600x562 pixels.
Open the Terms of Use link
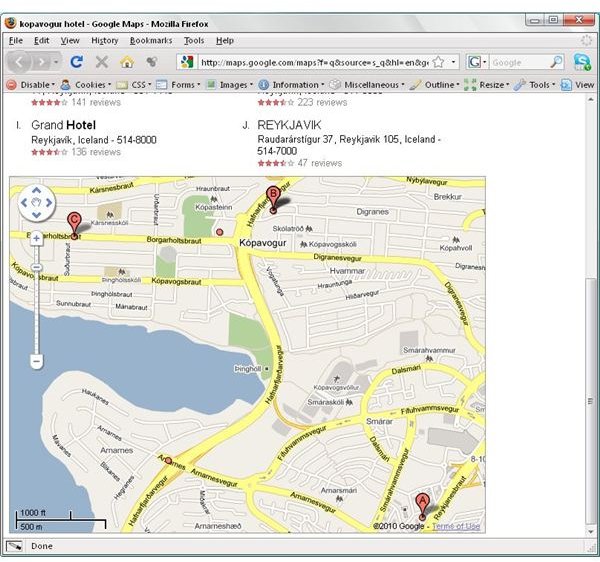point(456,526)
